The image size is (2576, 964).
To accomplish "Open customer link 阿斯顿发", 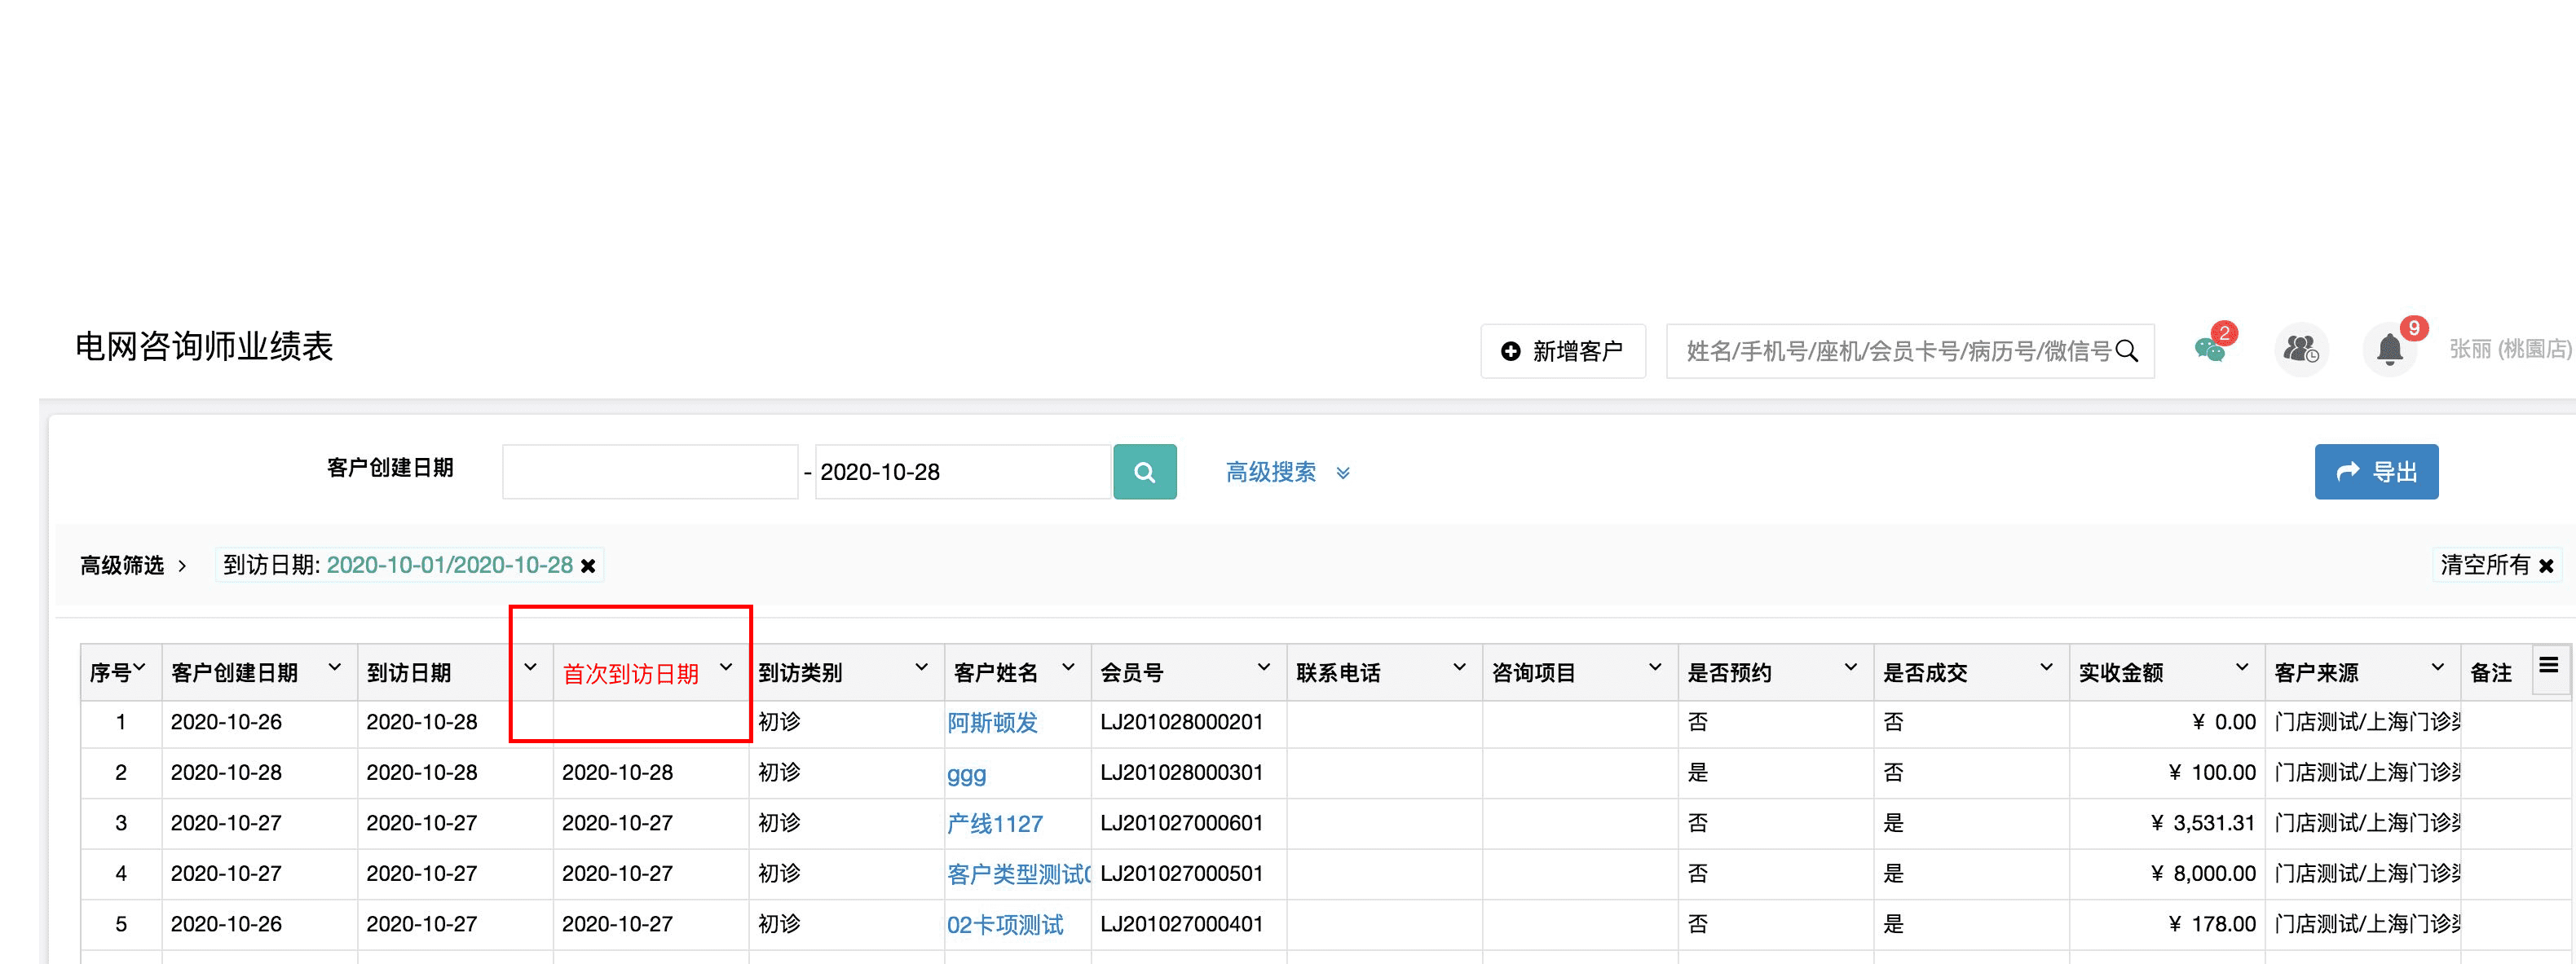I will point(992,723).
